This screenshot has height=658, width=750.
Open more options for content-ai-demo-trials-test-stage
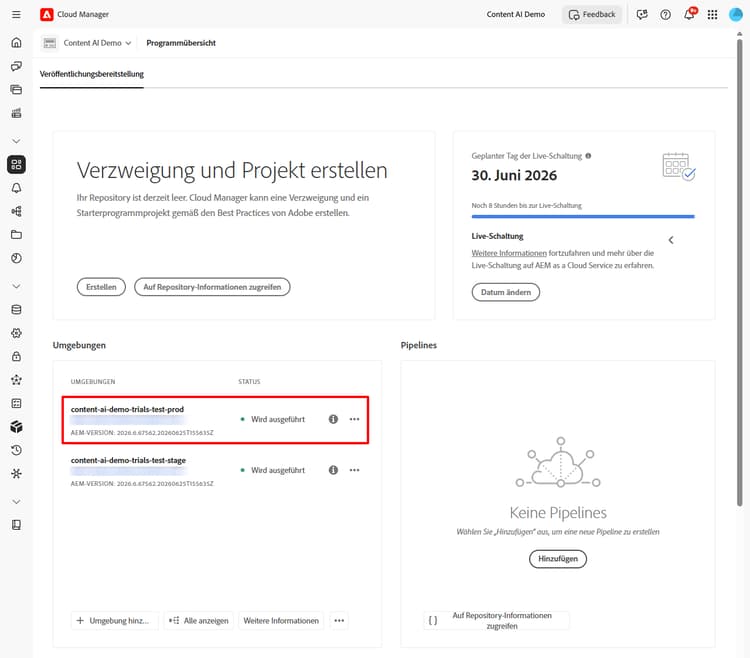point(354,470)
